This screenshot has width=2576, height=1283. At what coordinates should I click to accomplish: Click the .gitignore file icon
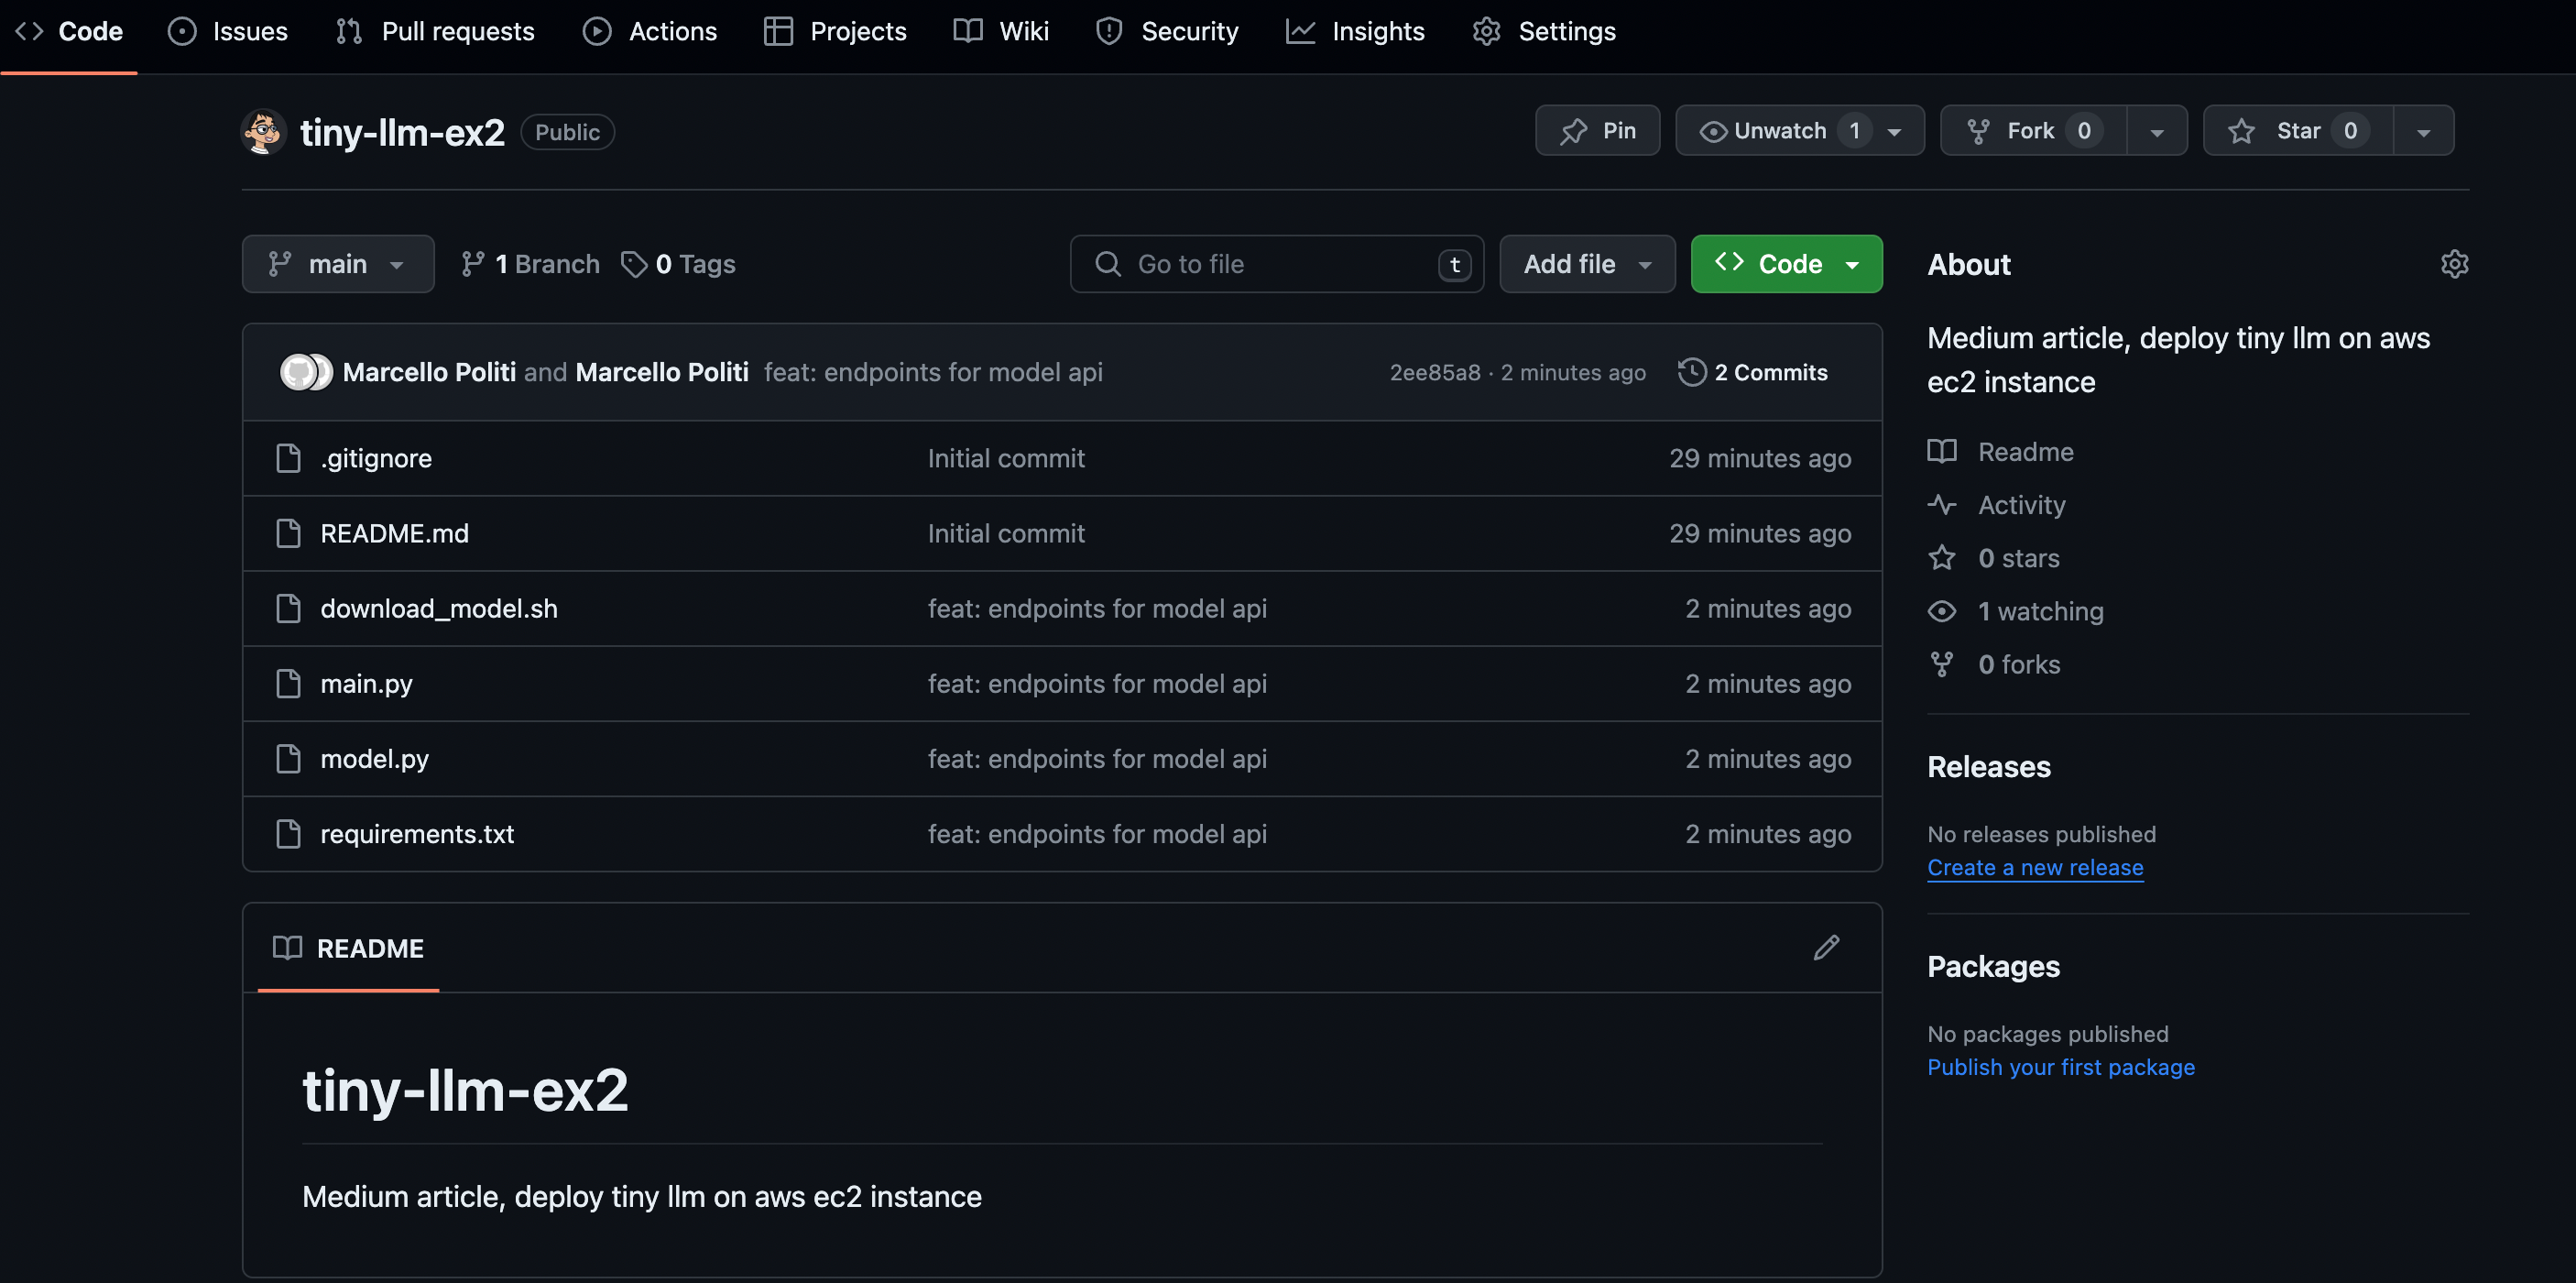(x=288, y=458)
